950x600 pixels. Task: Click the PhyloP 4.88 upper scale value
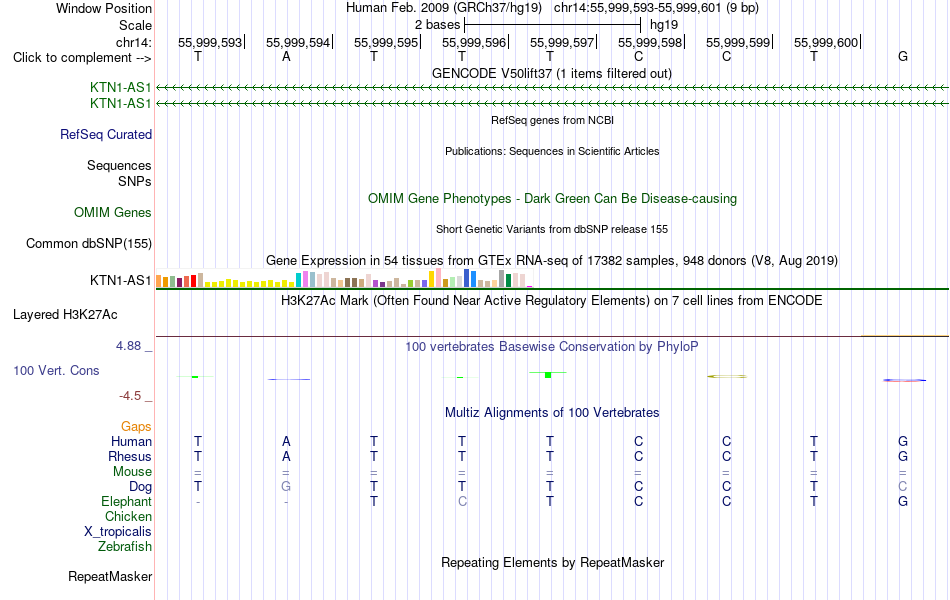[x=128, y=345]
